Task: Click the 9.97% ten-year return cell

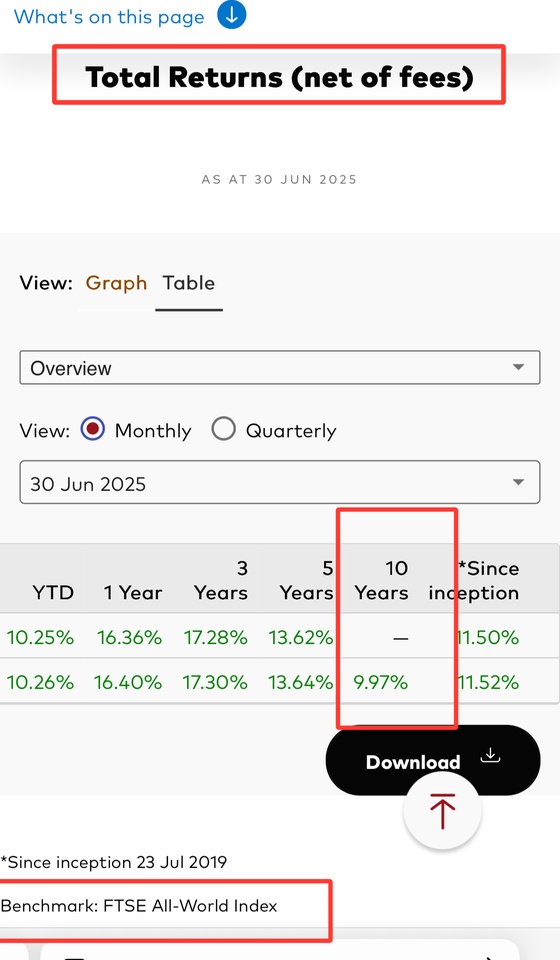Action: pos(381,682)
